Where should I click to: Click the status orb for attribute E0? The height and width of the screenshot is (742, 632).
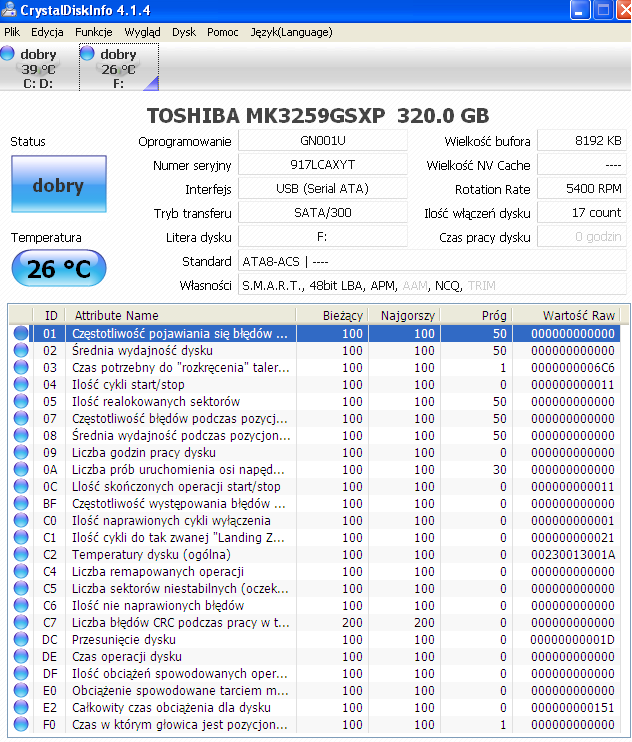21,690
